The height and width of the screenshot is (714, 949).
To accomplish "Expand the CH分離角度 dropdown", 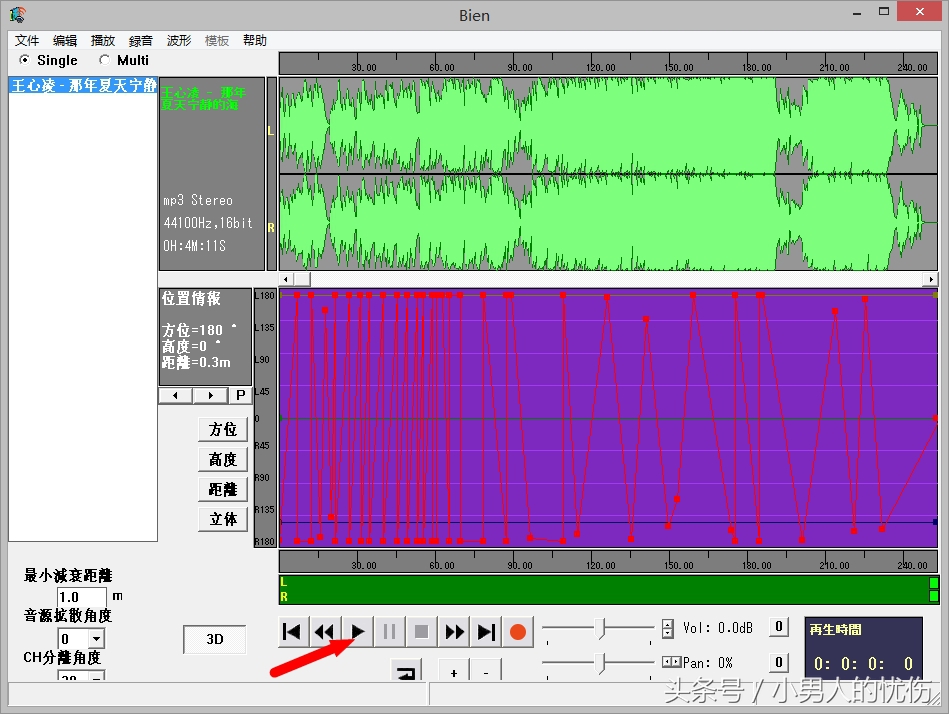I will 96,677.
